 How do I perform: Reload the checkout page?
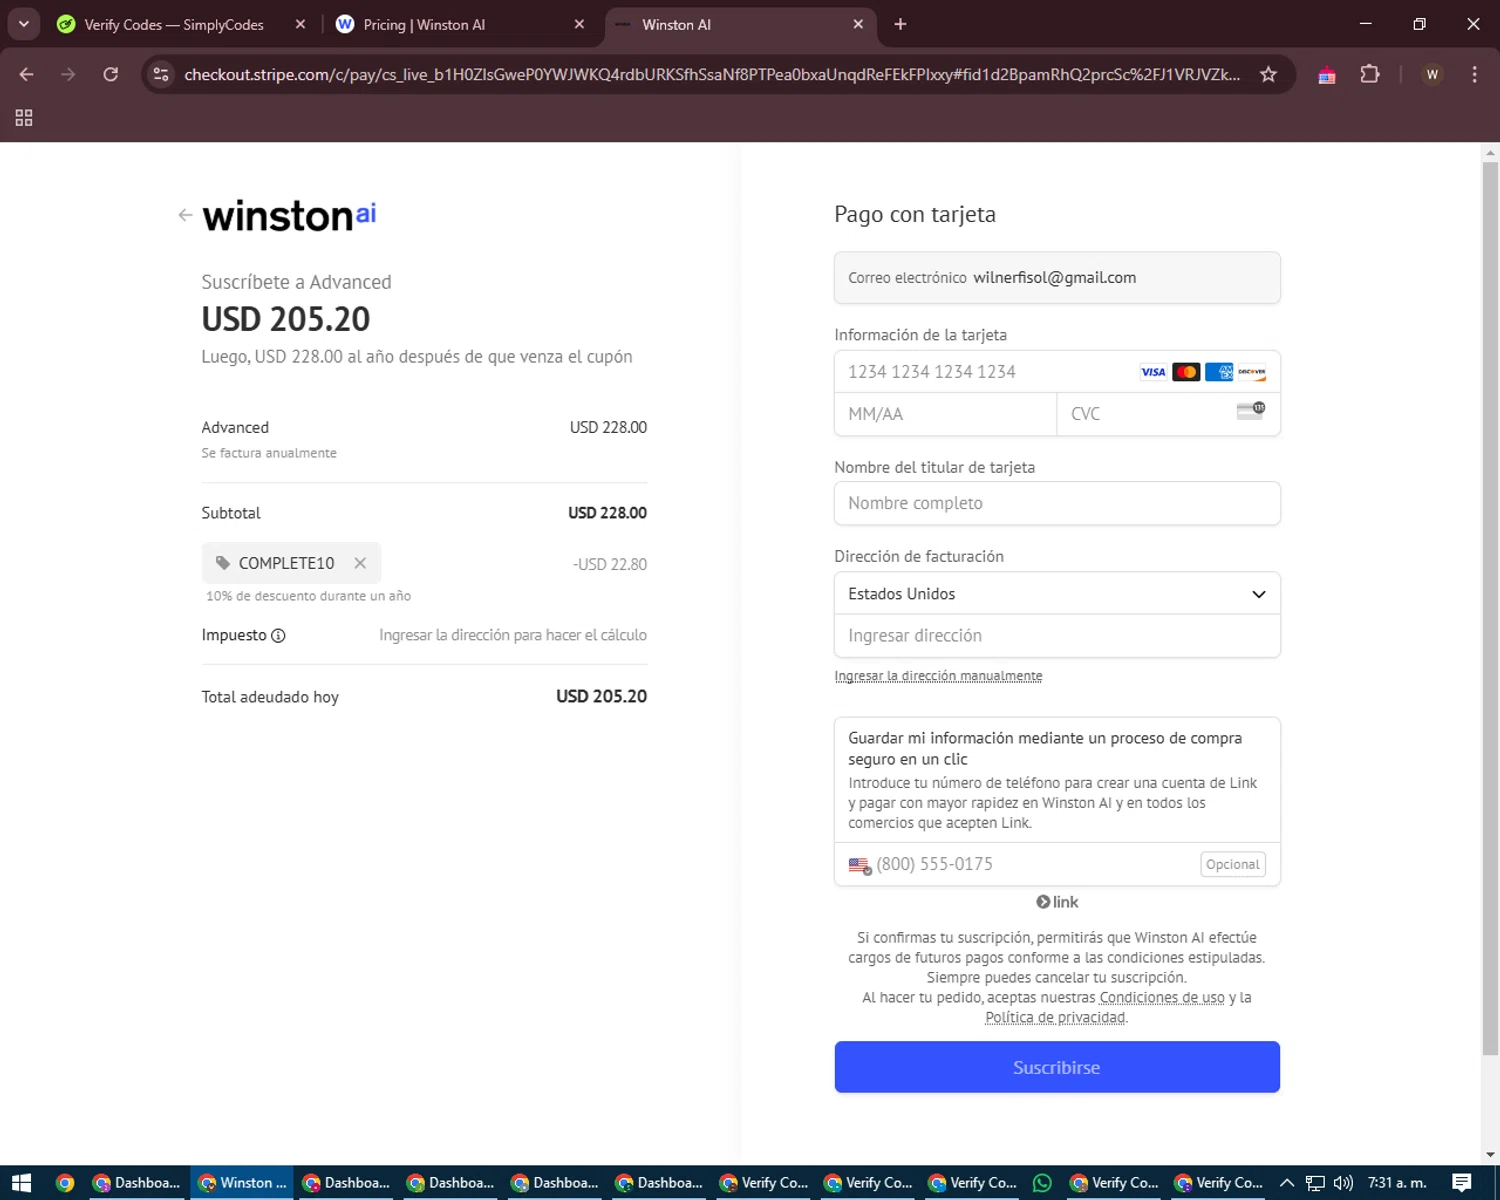[x=111, y=74]
